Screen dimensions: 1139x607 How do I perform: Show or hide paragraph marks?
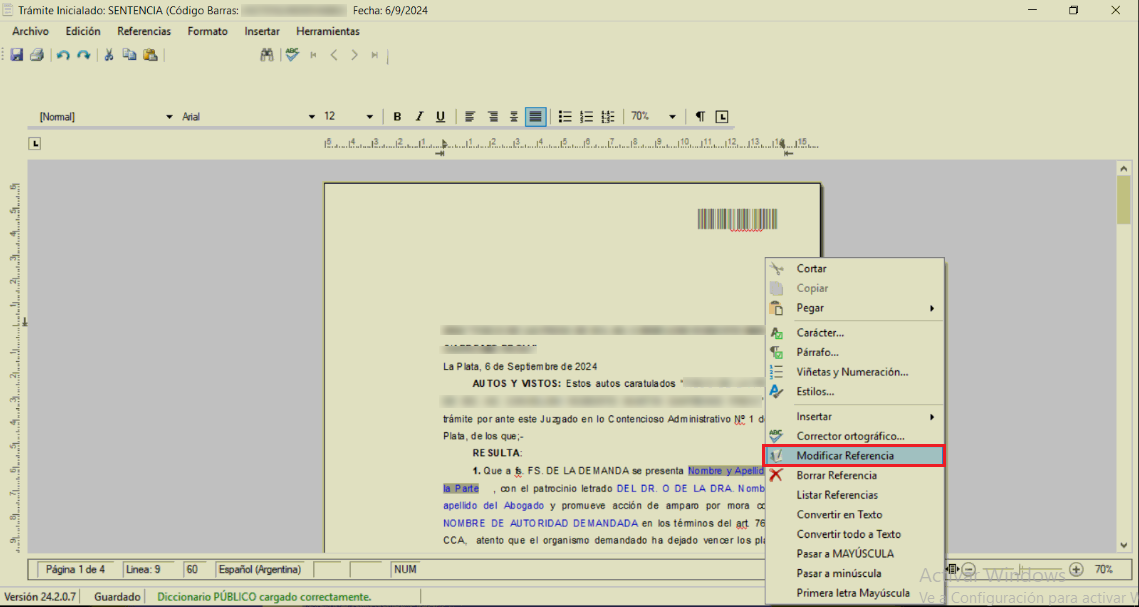coord(700,116)
